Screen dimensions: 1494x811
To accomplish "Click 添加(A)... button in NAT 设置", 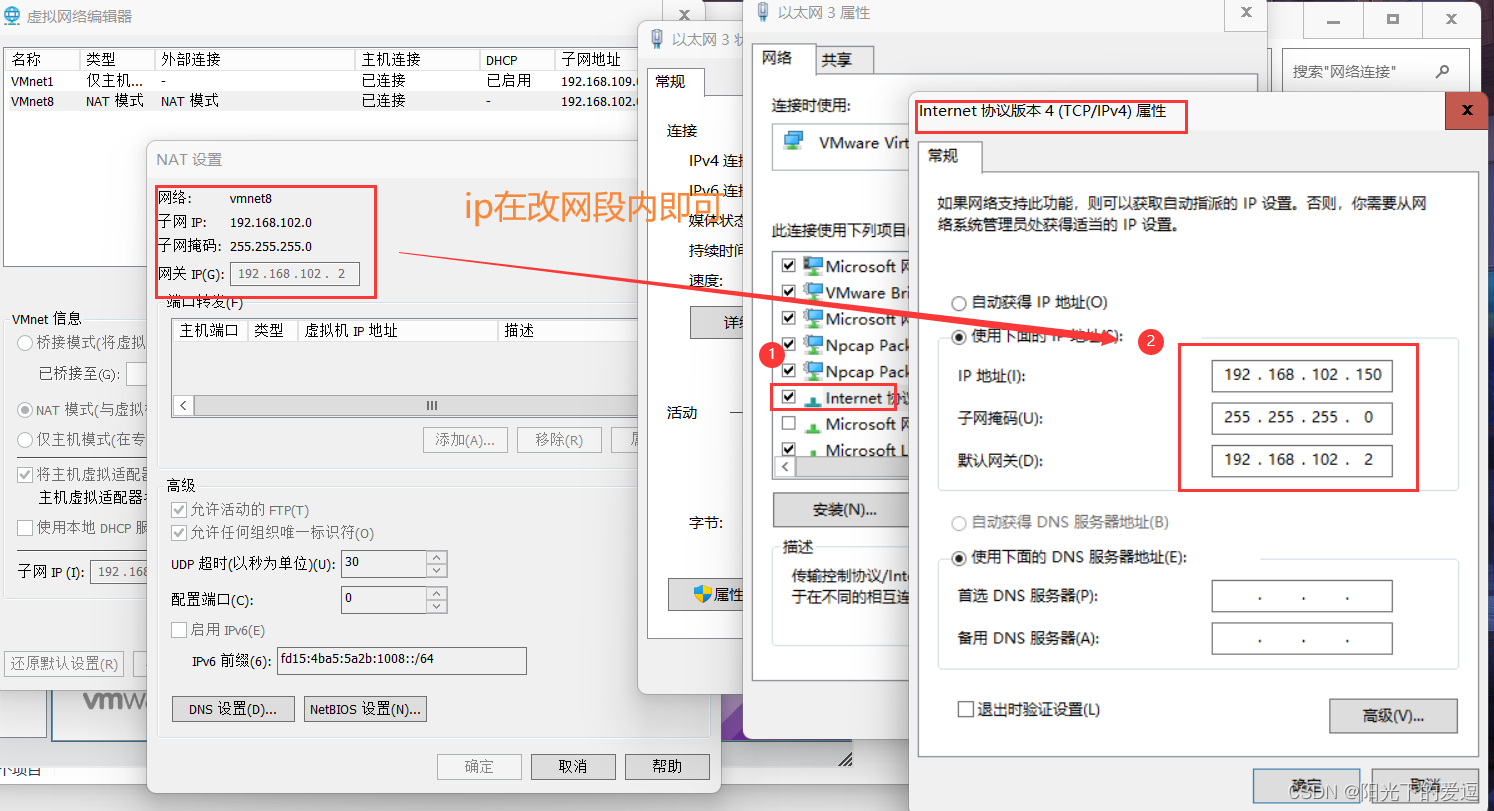I will [466, 440].
